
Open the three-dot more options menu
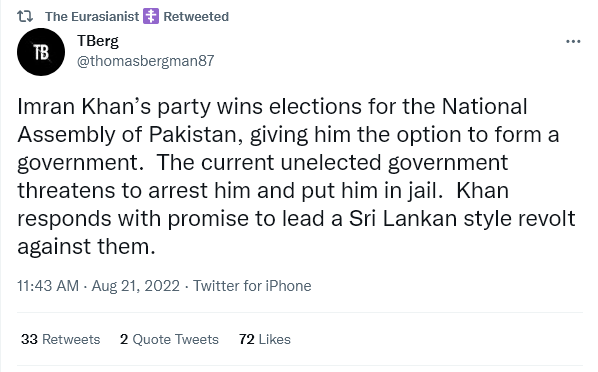[573, 41]
